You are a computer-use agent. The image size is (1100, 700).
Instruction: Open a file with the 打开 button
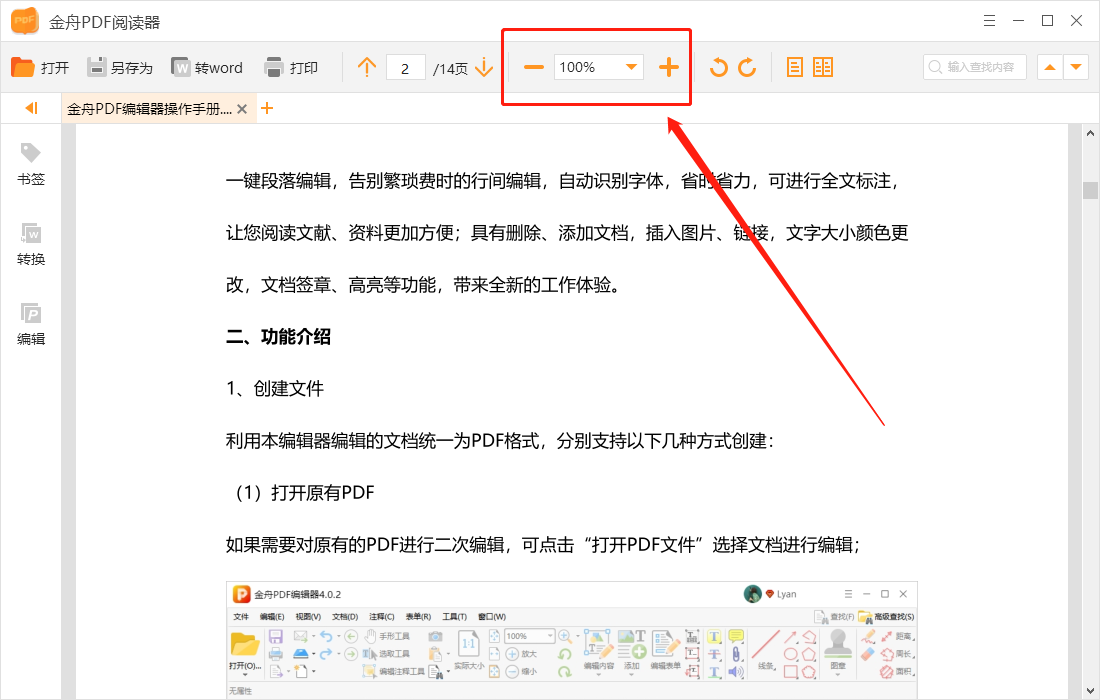tap(40, 67)
